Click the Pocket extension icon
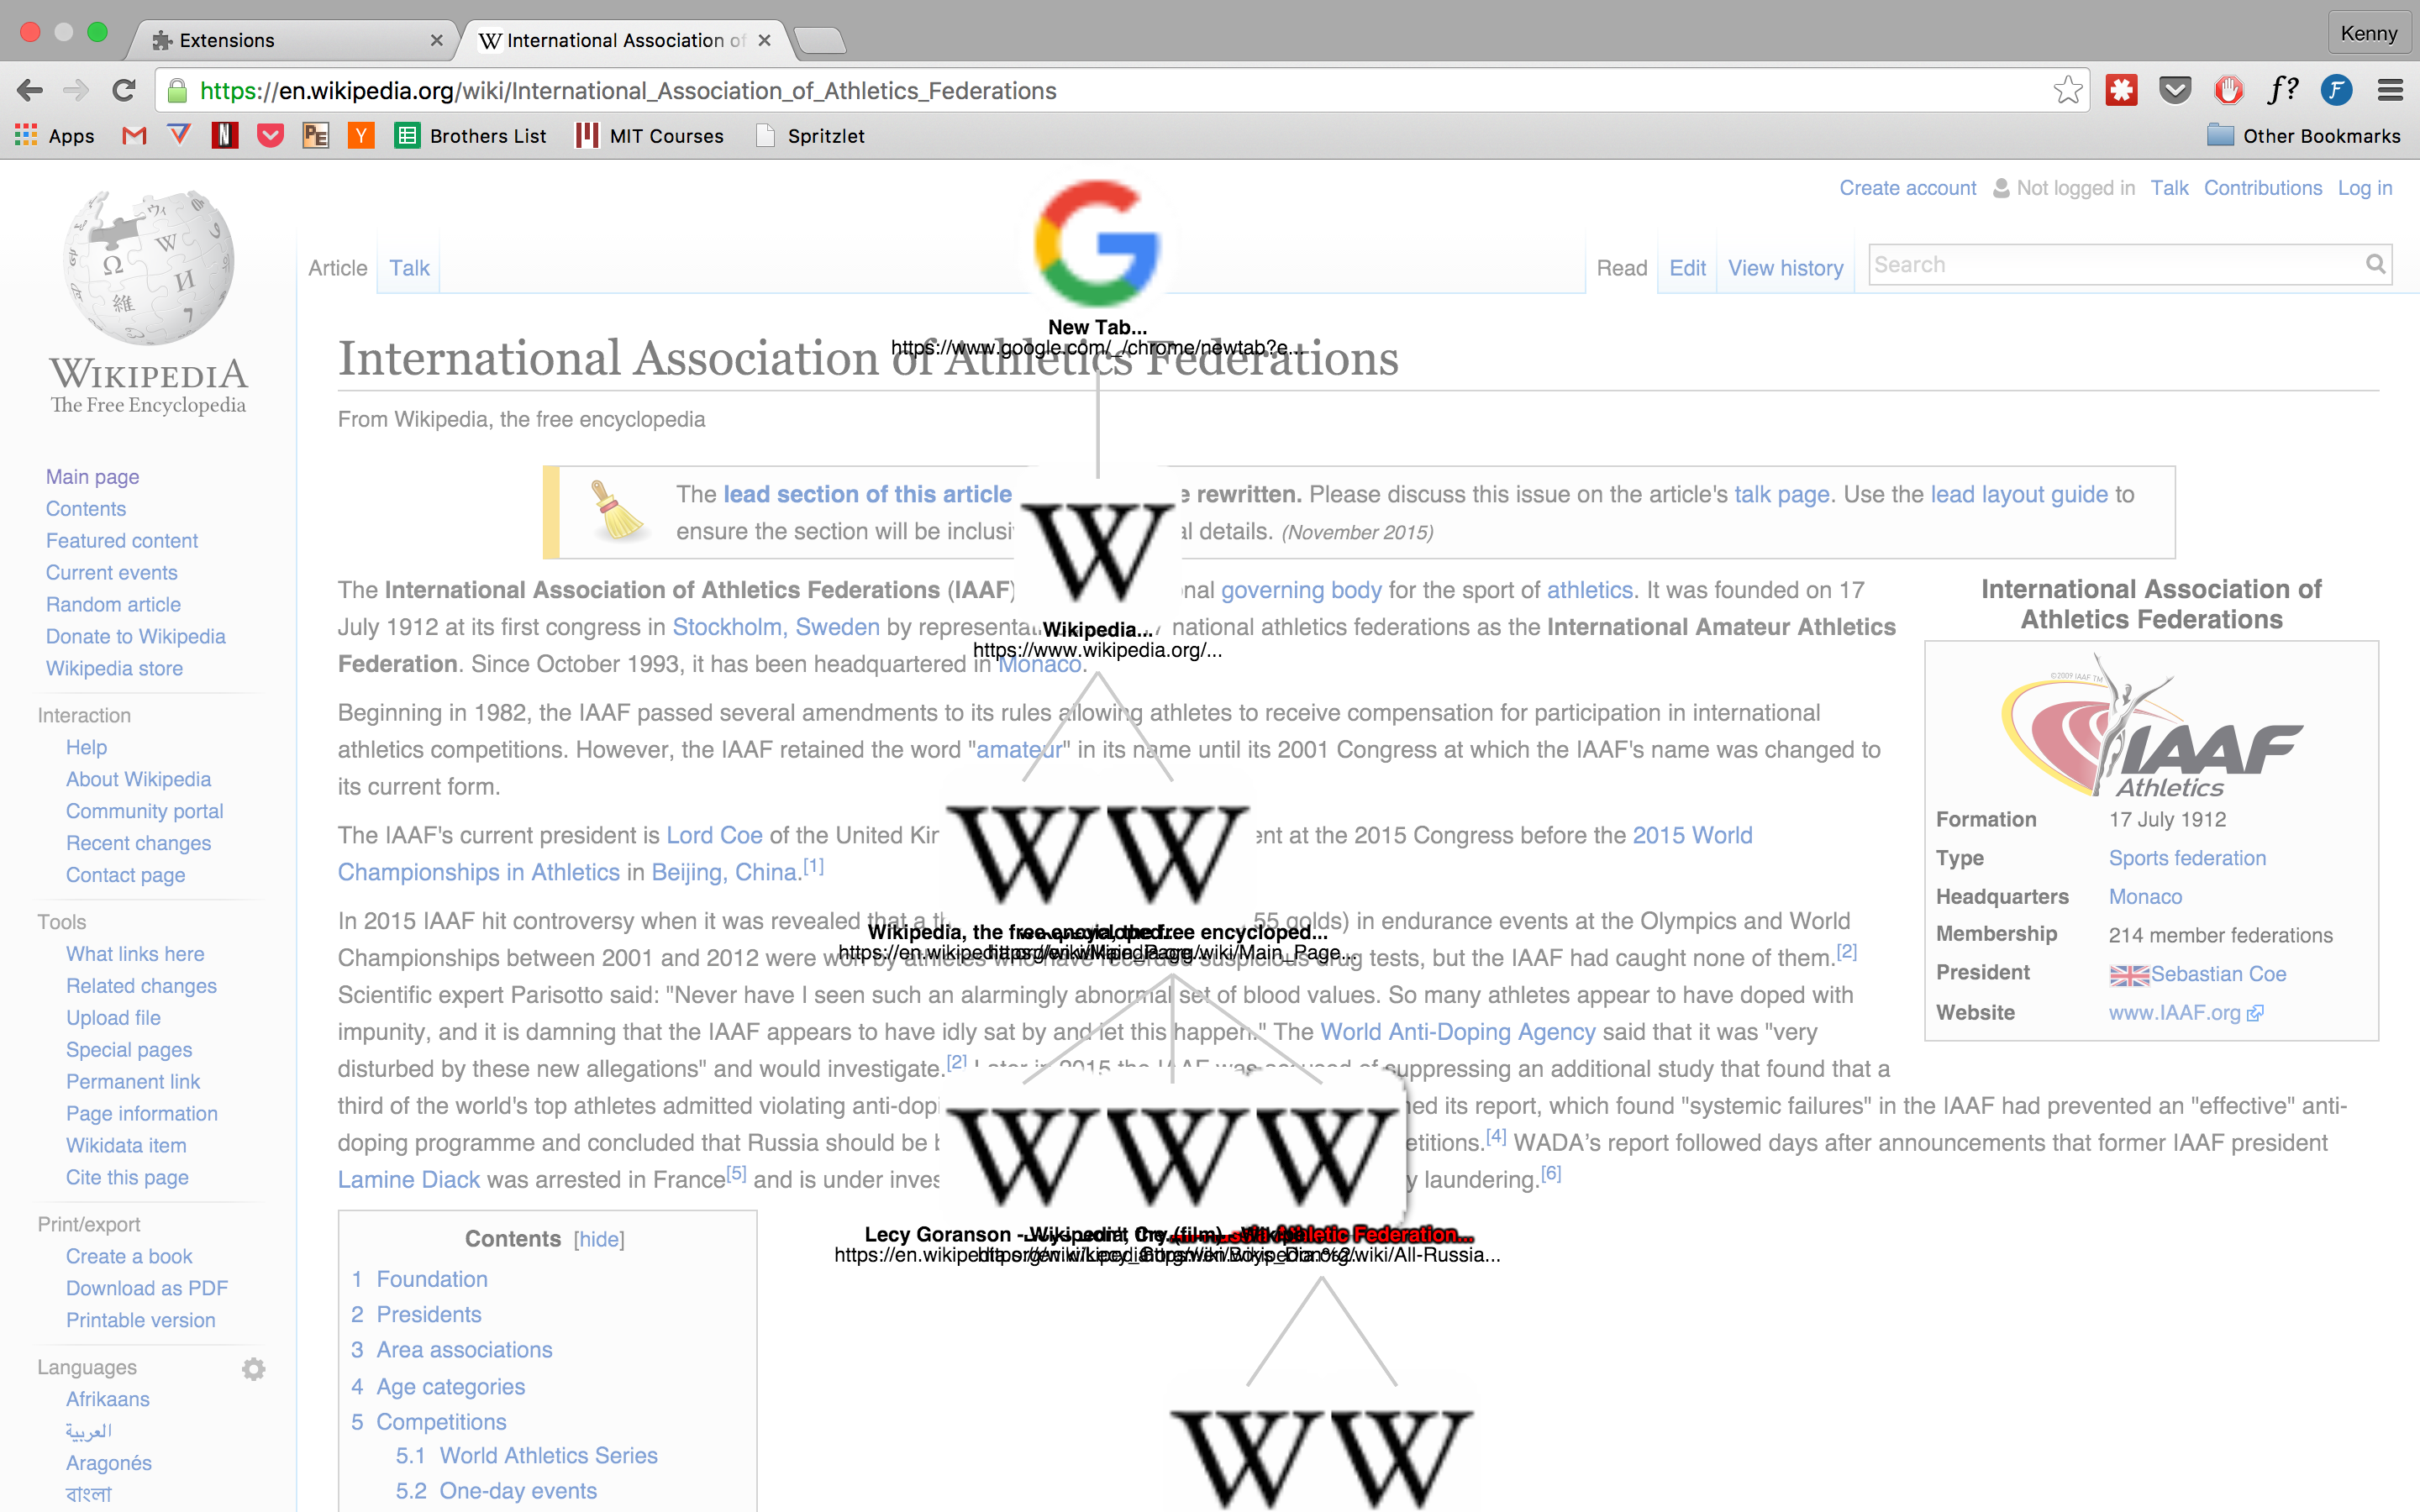This screenshot has height=1512, width=2420. [2175, 91]
